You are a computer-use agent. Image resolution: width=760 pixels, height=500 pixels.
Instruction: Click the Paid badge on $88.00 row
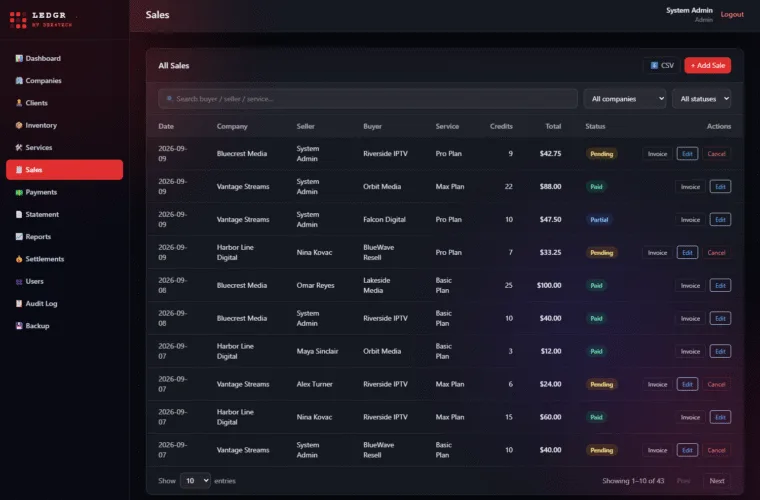point(596,187)
